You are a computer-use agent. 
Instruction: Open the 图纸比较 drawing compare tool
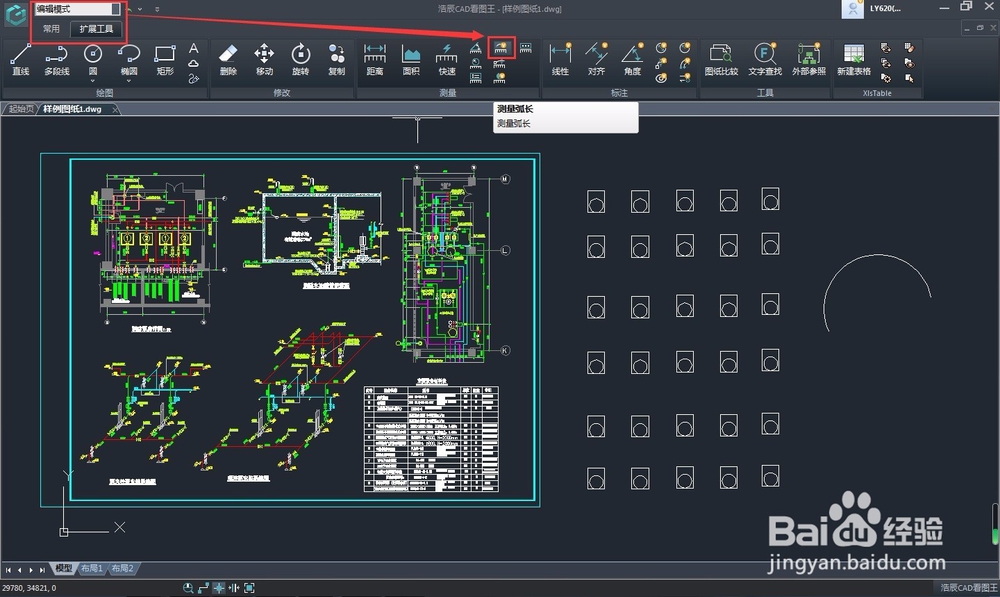point(721,60)
